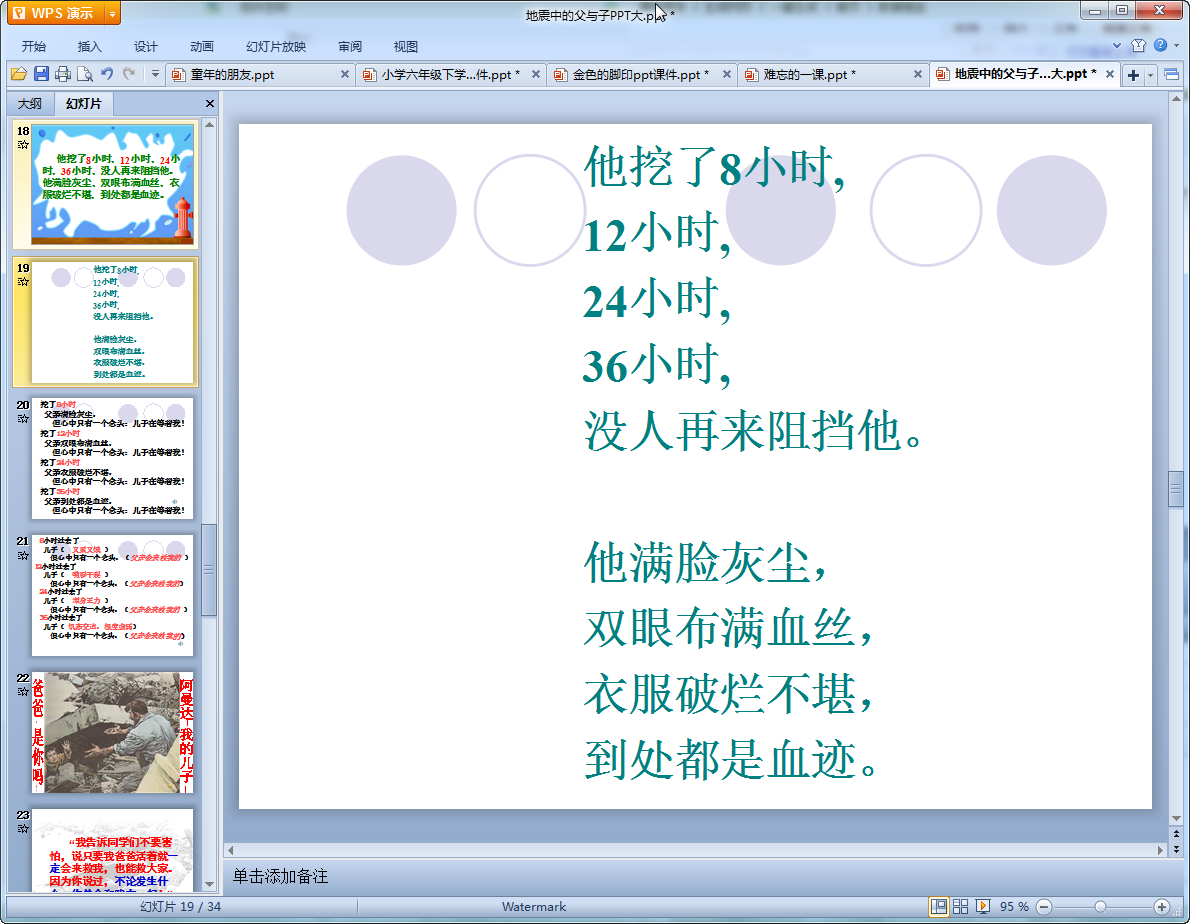Toggle the ribbon collapse chevron
The width and height of the screenshot is (1190, 924).
(x=1119, y=46)
